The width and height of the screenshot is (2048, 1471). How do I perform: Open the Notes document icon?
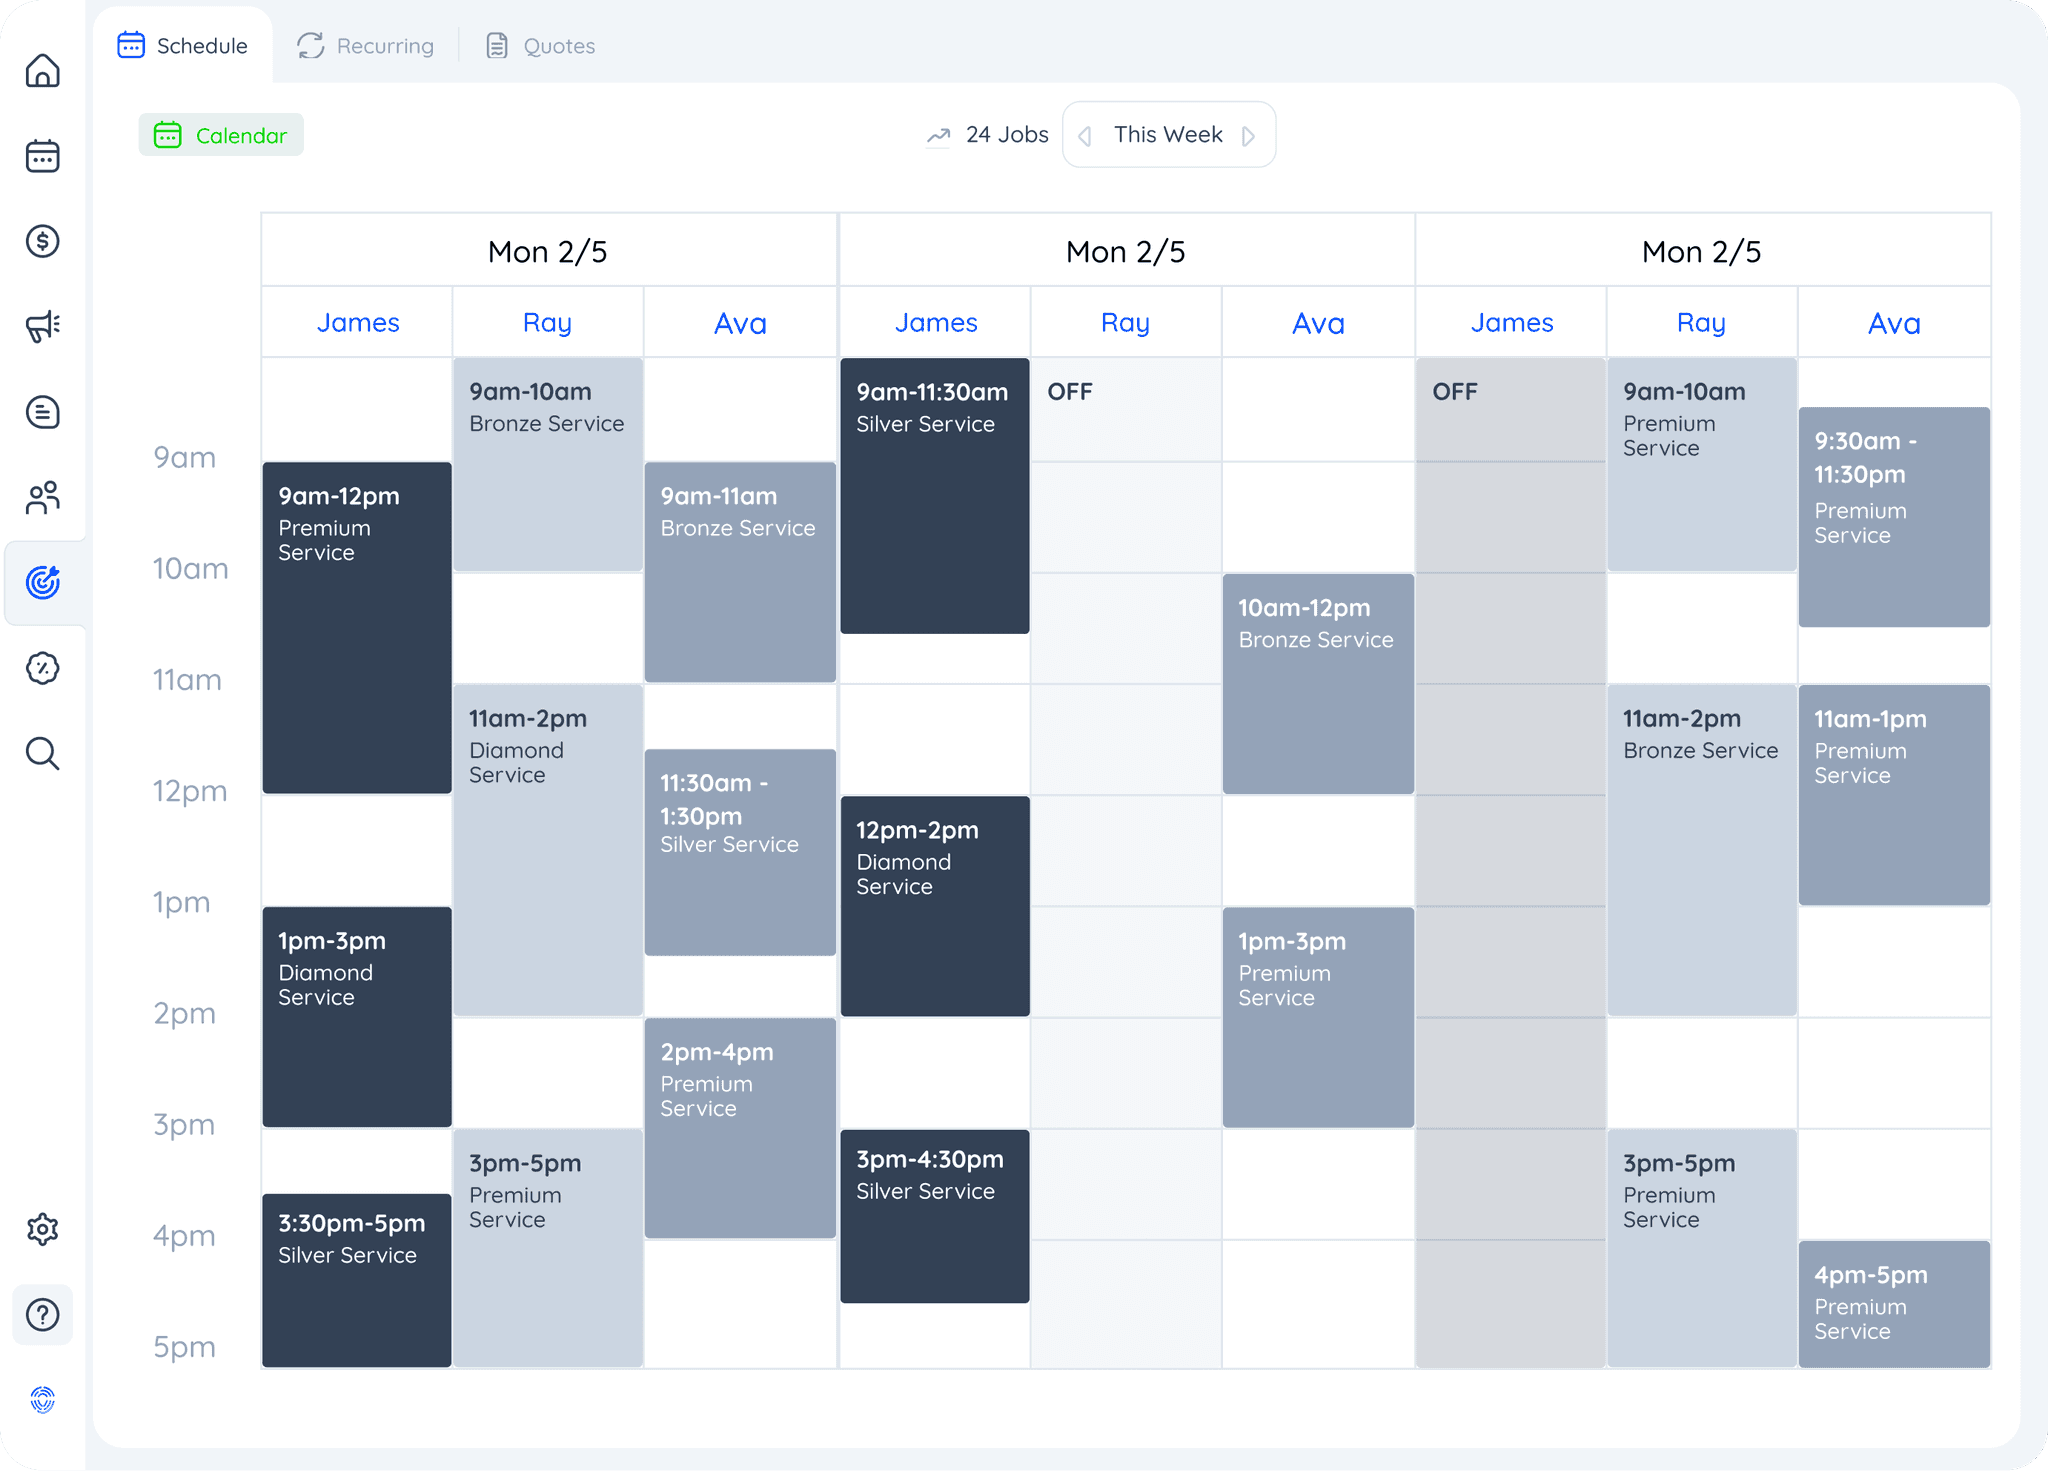coord(43,412)
